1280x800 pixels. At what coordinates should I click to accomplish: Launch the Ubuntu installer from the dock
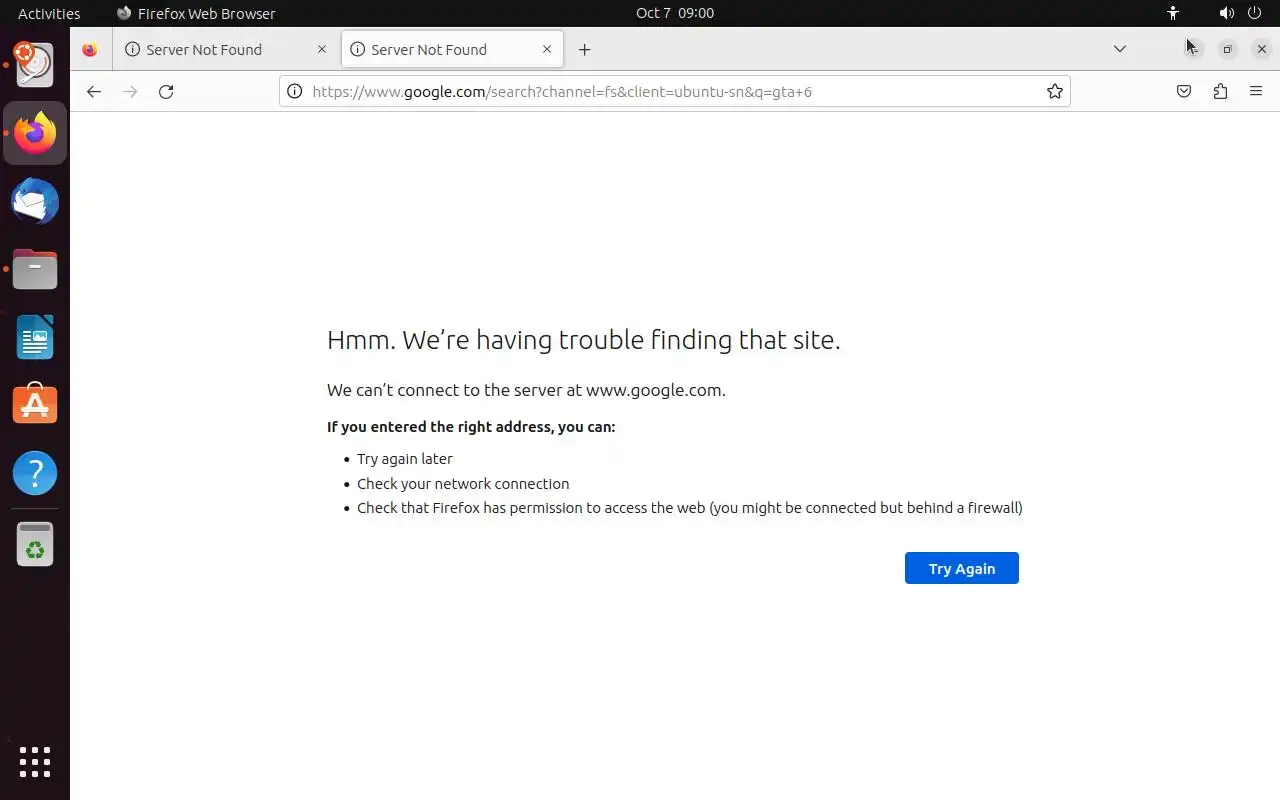coord(35,65)
